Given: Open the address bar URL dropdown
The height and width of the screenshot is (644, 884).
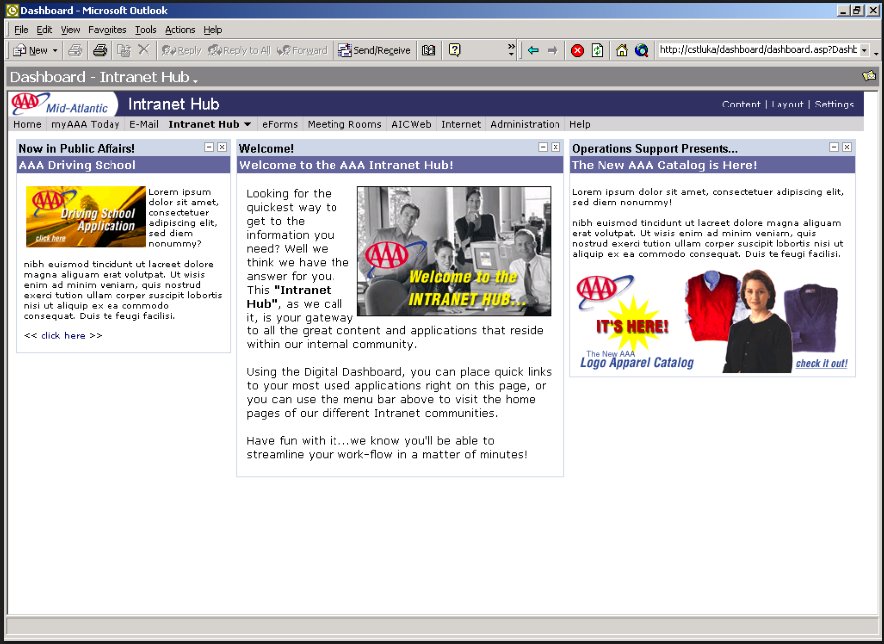Looking at the screenshot, I should click(x=864, y=50).
